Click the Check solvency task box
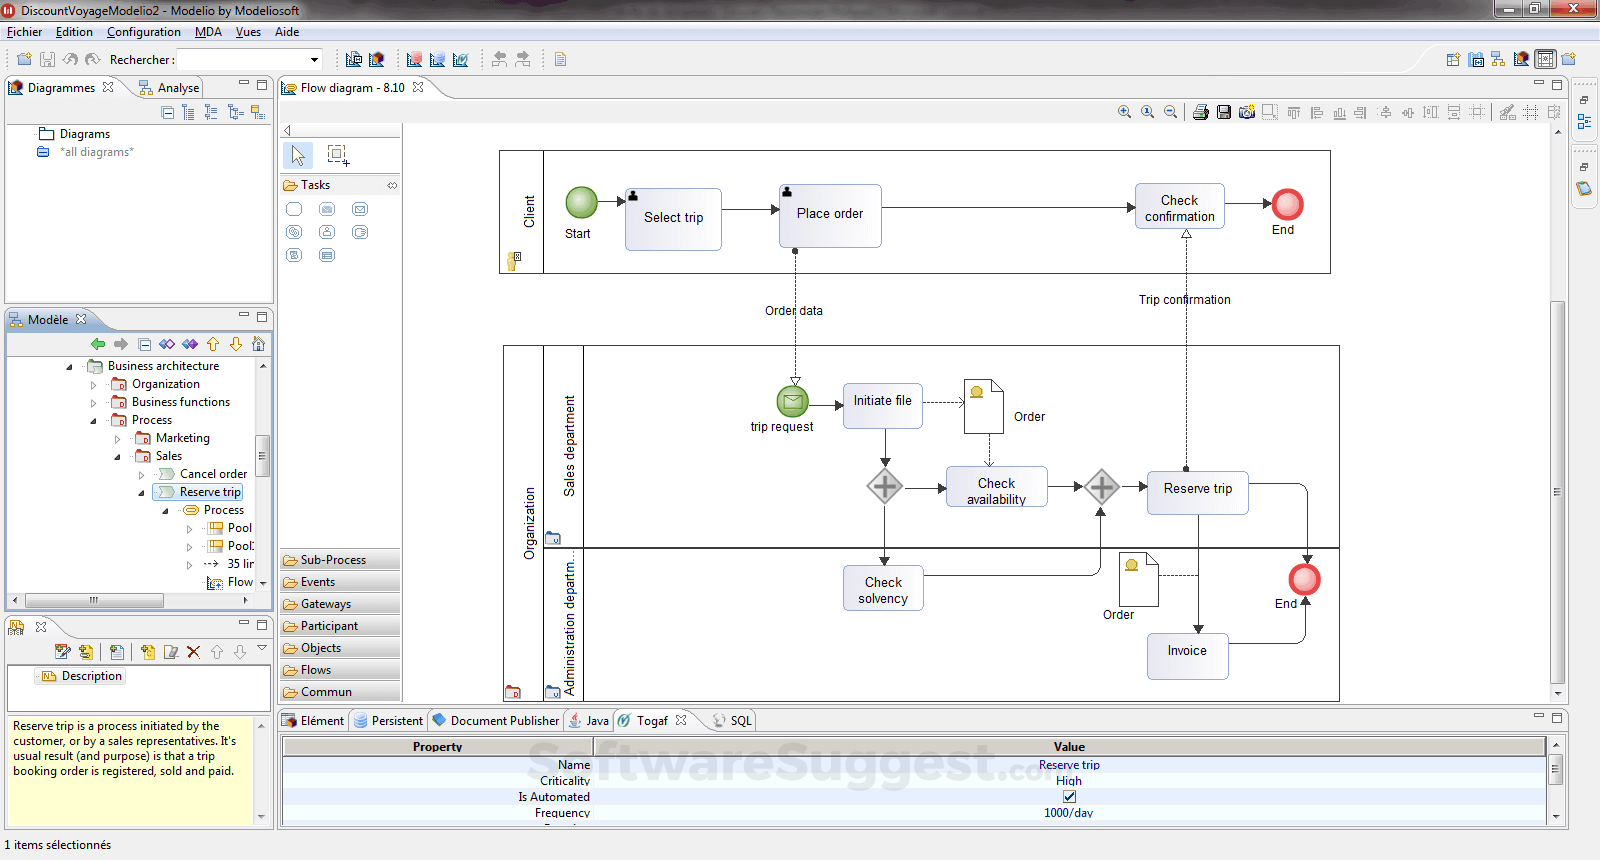This screenshot has width=1600, height=860. point(883,590)
